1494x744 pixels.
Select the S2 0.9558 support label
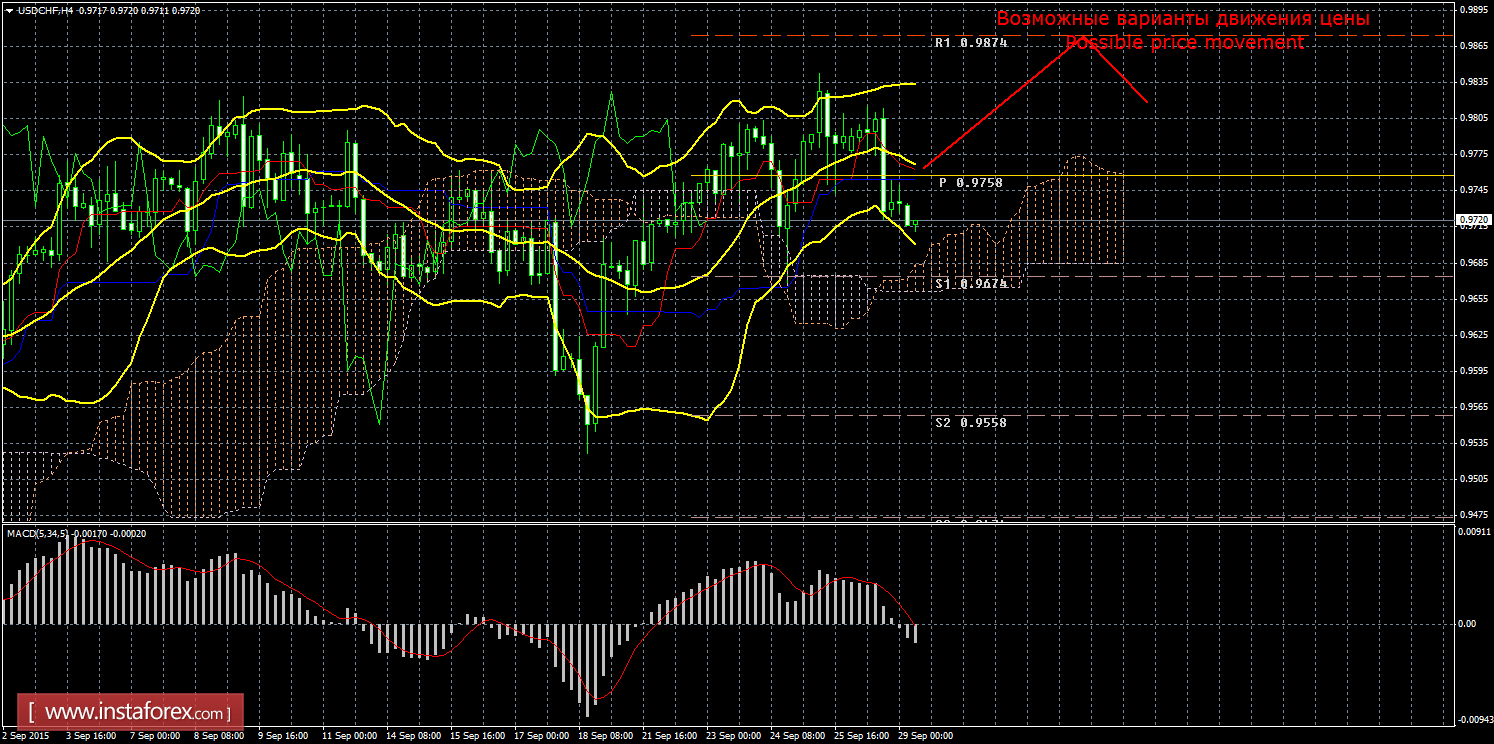tap(971, 422)
